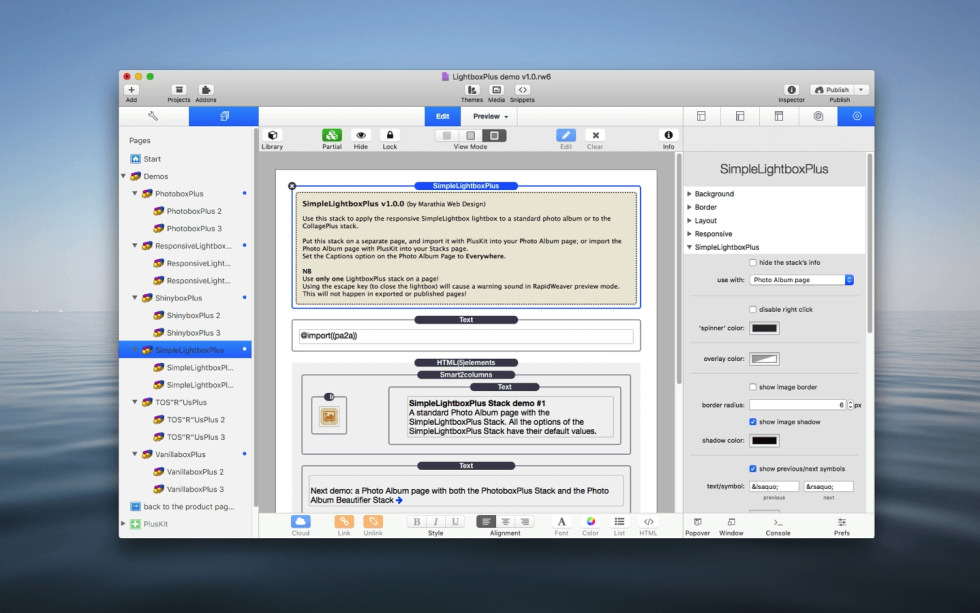This screenshot has width=980, height=613.
Task: Open the second inspector layout tab
Action: tap(740, 116)
